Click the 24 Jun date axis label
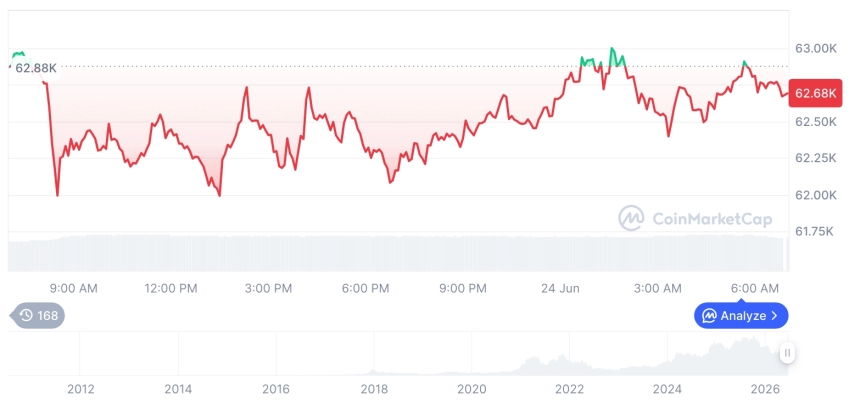The image size is (860, 401). point(559,289)
